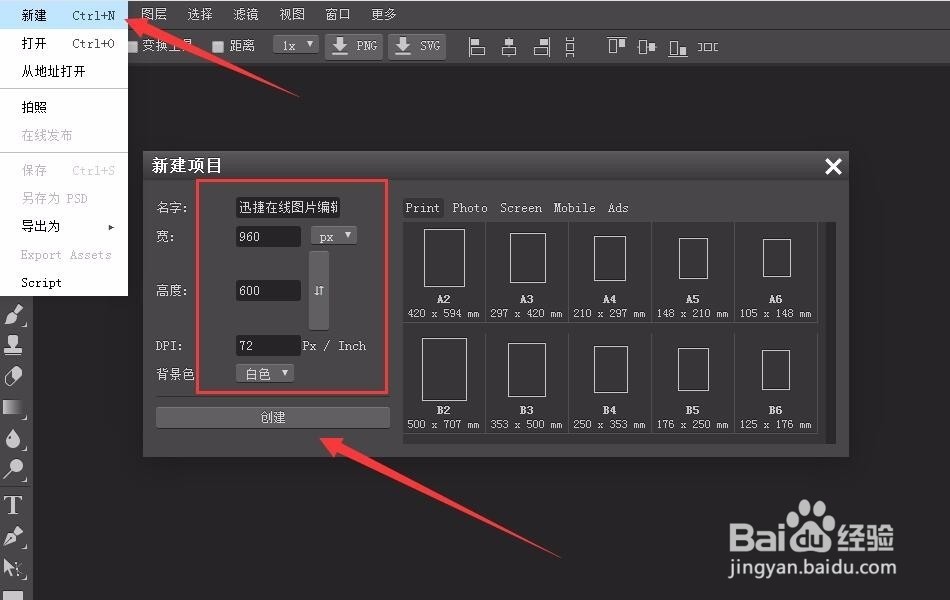Export quickly as PNG

point(354,47)
